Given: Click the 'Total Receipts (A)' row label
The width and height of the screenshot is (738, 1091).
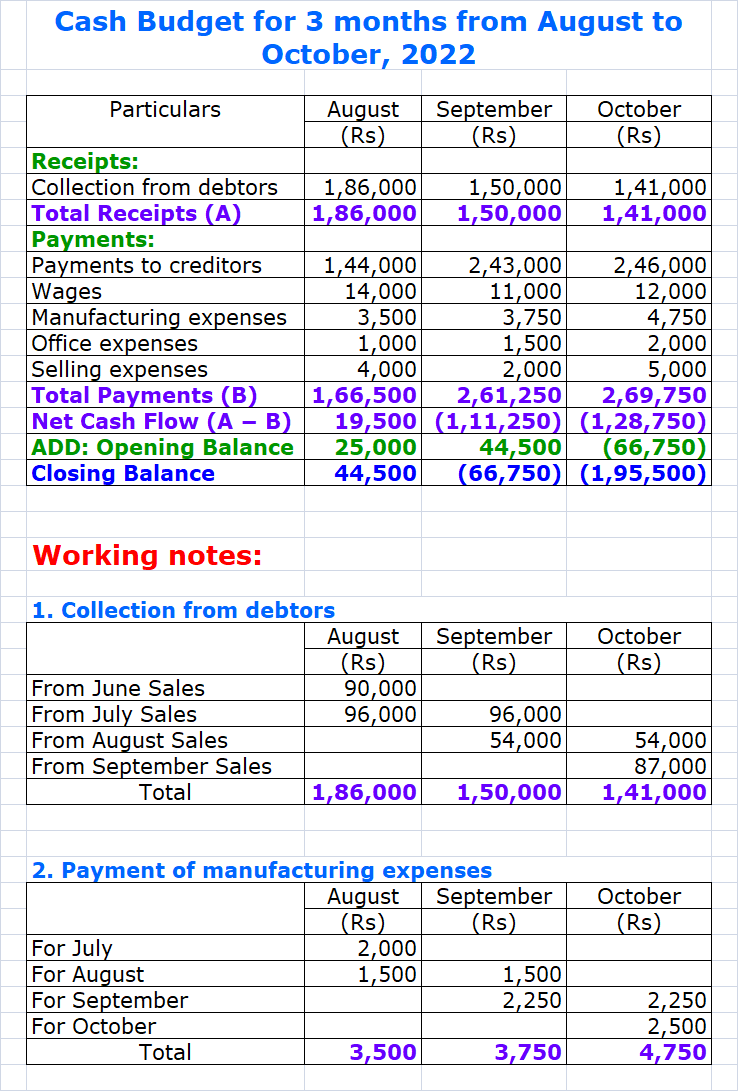Looking at the screenshot, I should [x=136, y=213].
